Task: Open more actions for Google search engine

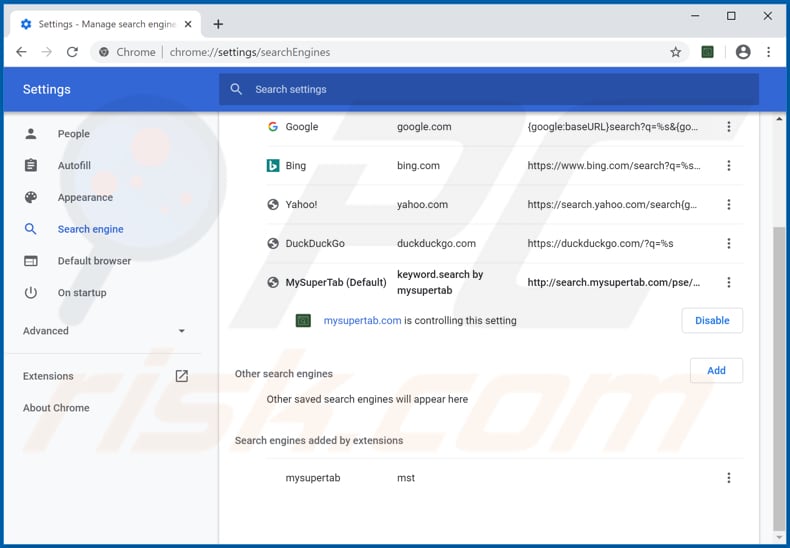Action: (x=729, y=127)
